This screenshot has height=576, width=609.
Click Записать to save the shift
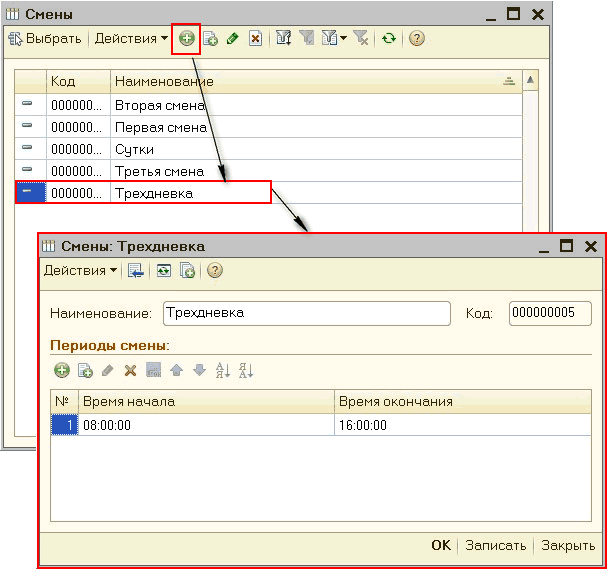tap(495, 545)
